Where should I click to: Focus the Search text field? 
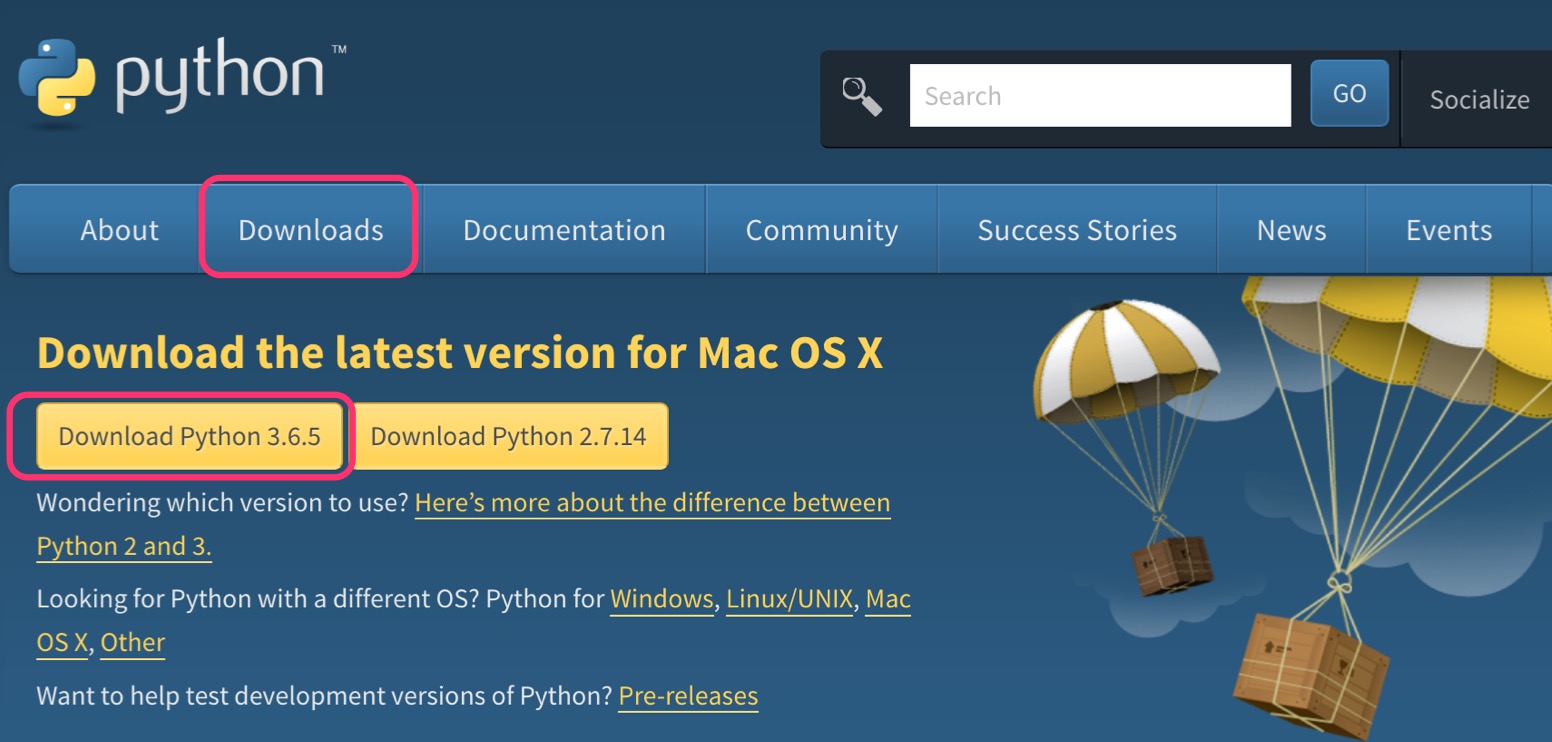(1099, 96)
